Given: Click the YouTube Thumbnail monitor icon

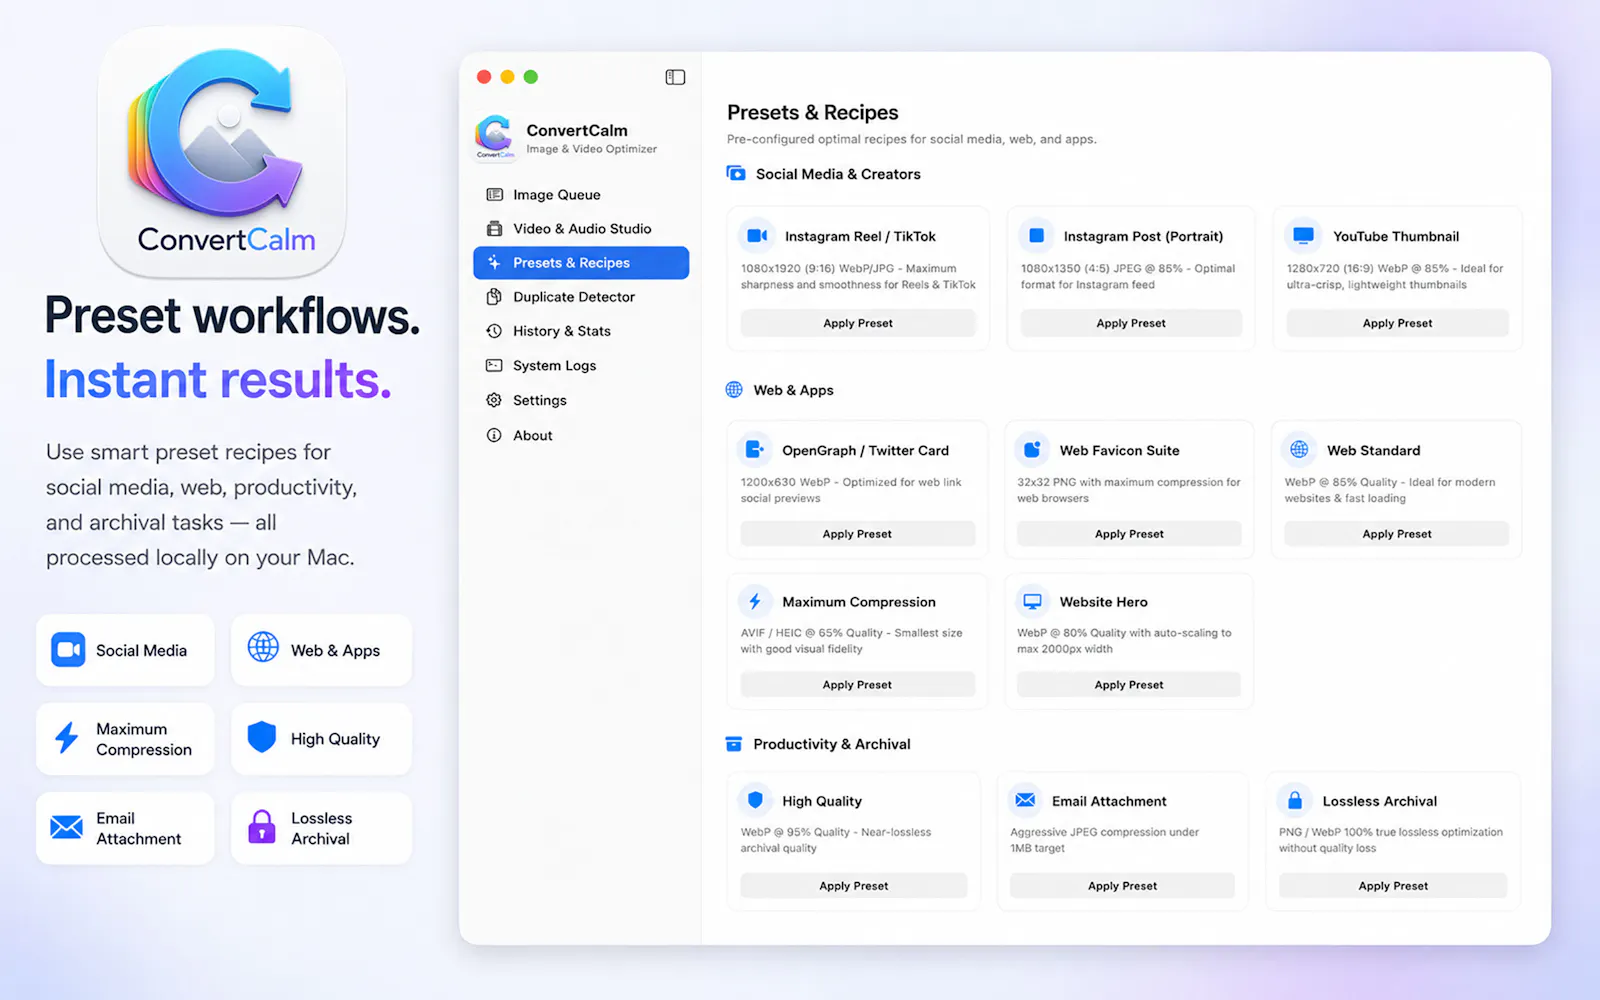Looking at the screenshot, I should click(x=1303, y=236).
